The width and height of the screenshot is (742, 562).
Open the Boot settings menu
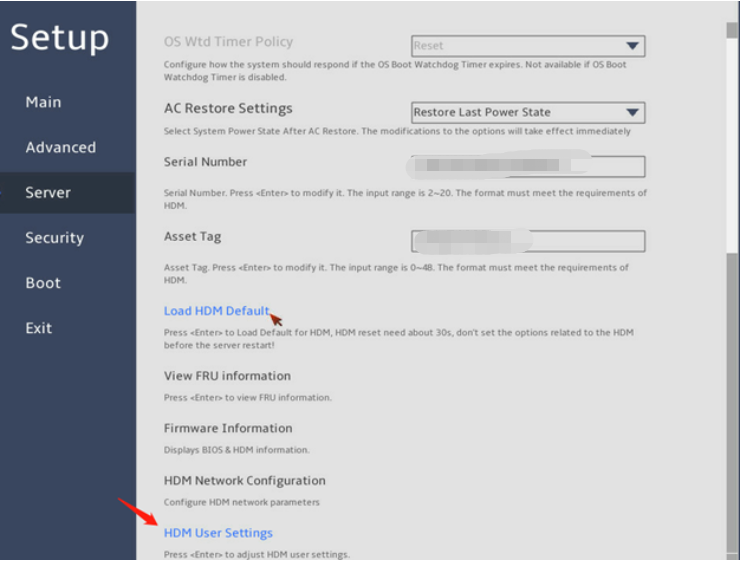pos(43,283)
